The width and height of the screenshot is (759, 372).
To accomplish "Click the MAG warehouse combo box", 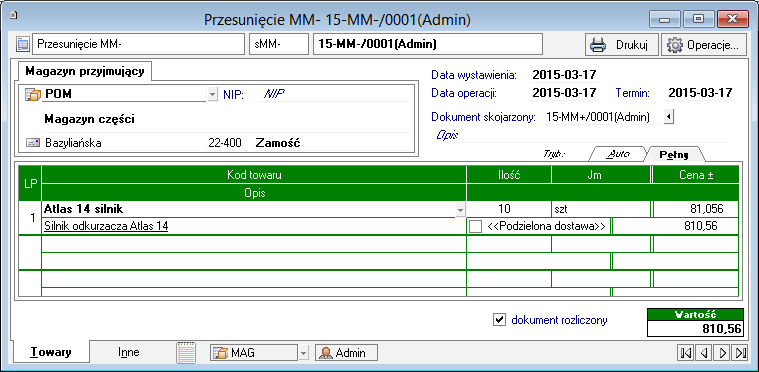I will click(254, 353).
